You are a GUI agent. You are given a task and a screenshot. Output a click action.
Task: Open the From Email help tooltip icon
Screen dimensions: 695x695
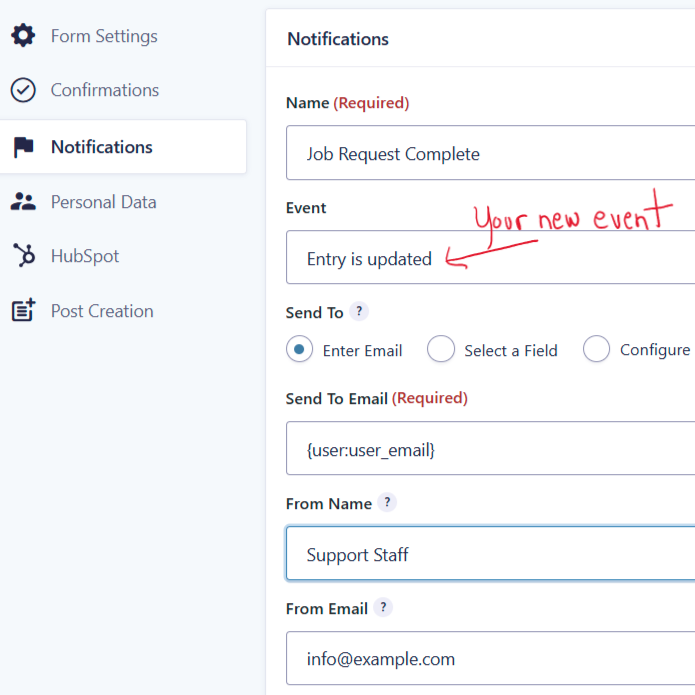pyautogui.click(x=383, y=608)
